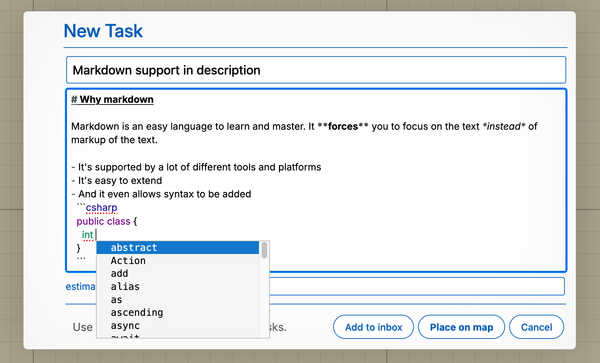Select 'ascending' from the autocomplete list
Screen dimensions: 600x363
(178, 313)
